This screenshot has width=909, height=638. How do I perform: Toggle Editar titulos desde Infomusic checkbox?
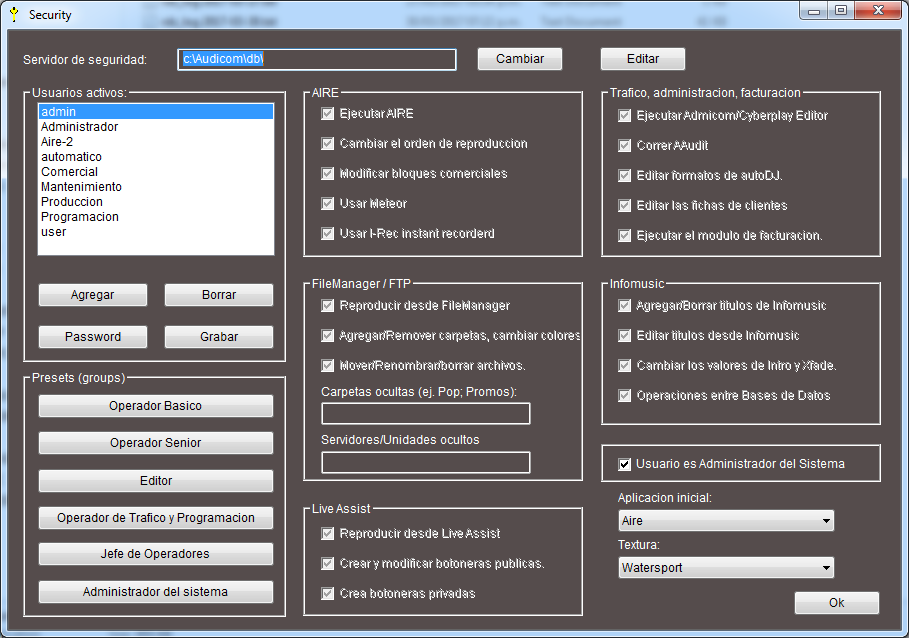(624, 336)
